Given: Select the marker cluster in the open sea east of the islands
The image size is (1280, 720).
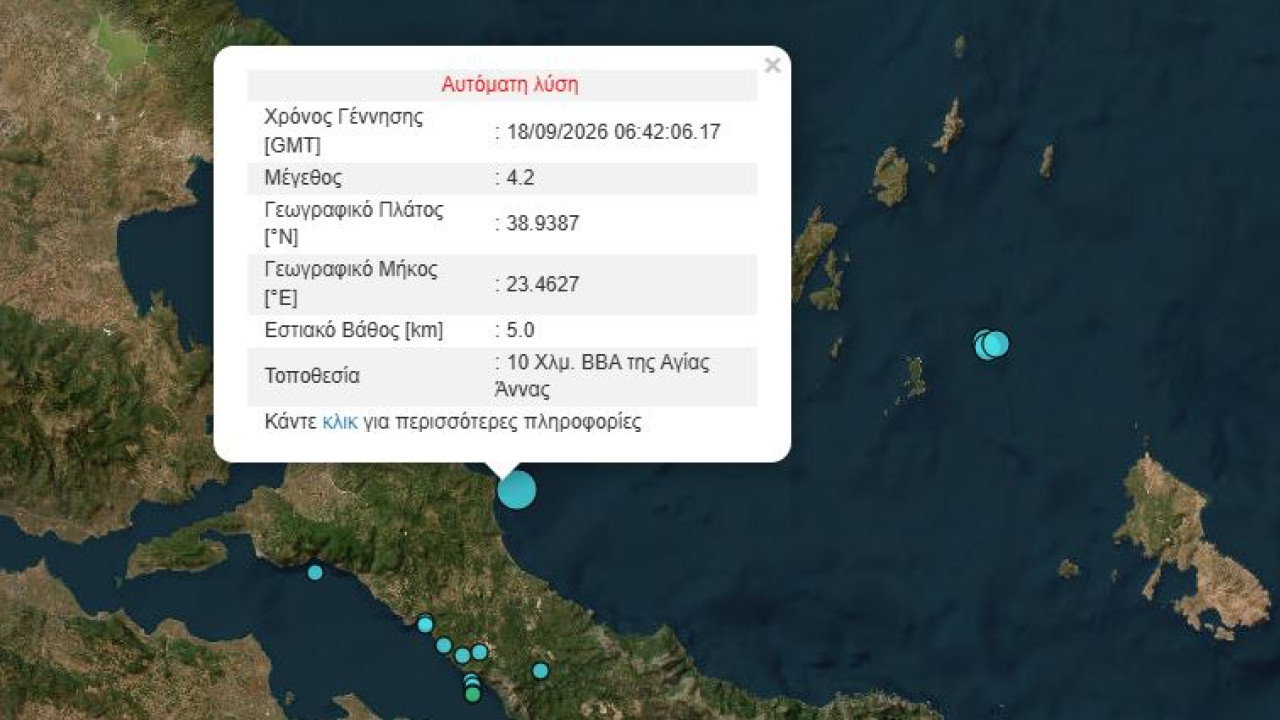Looking at the screenshot, I should pos(991,344).
